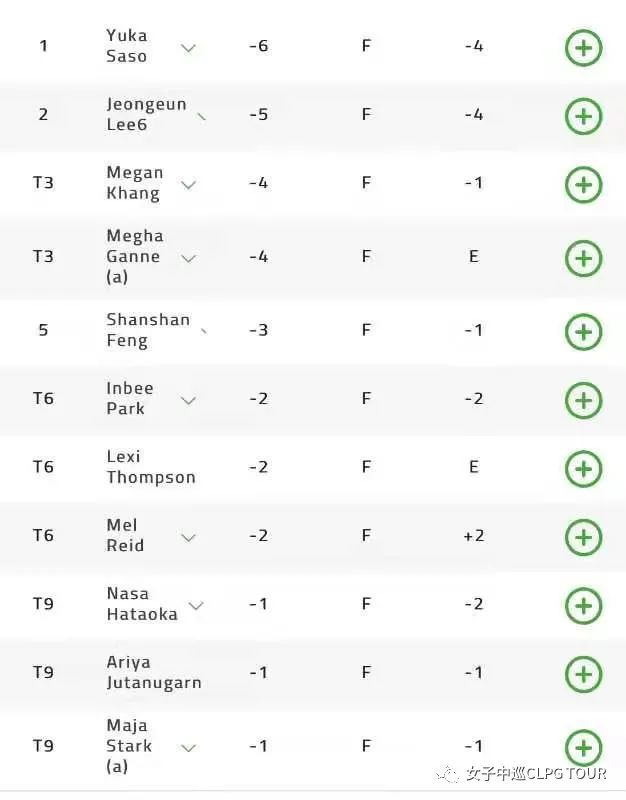Add Yuka Saso with plus icon

[584, 48]
